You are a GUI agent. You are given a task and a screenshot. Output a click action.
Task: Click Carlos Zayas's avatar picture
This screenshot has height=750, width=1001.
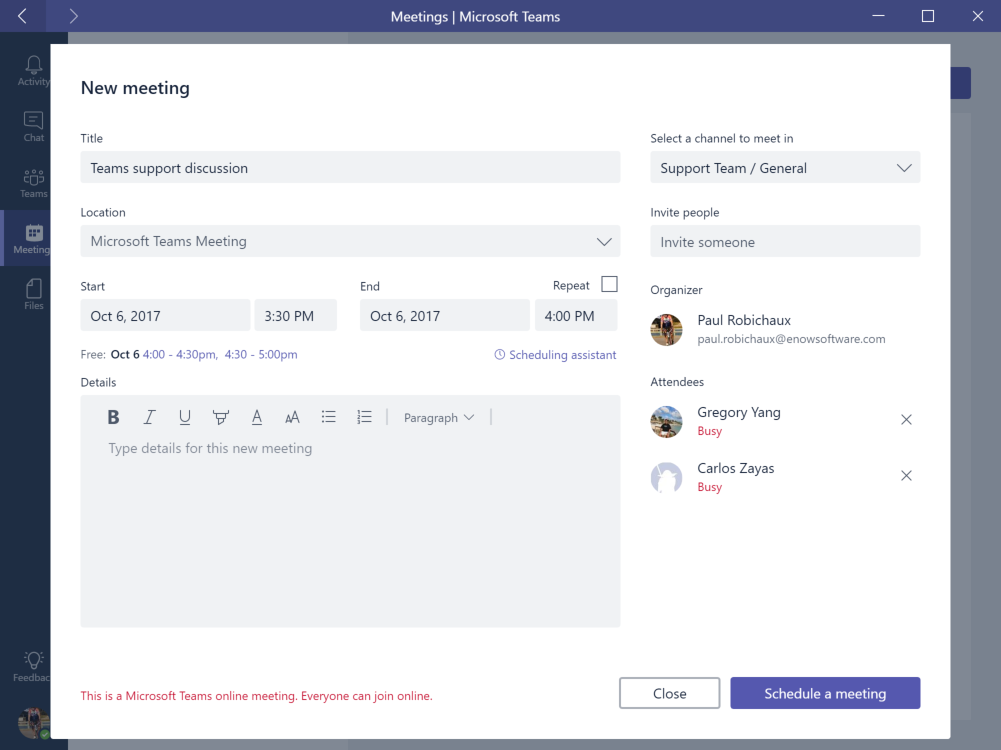(666, 477)
